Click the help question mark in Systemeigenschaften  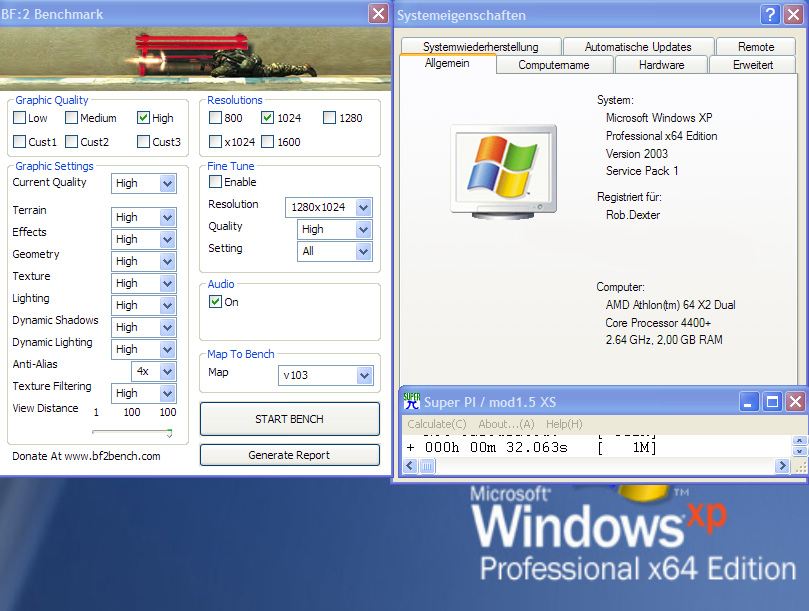coord(770,14)
